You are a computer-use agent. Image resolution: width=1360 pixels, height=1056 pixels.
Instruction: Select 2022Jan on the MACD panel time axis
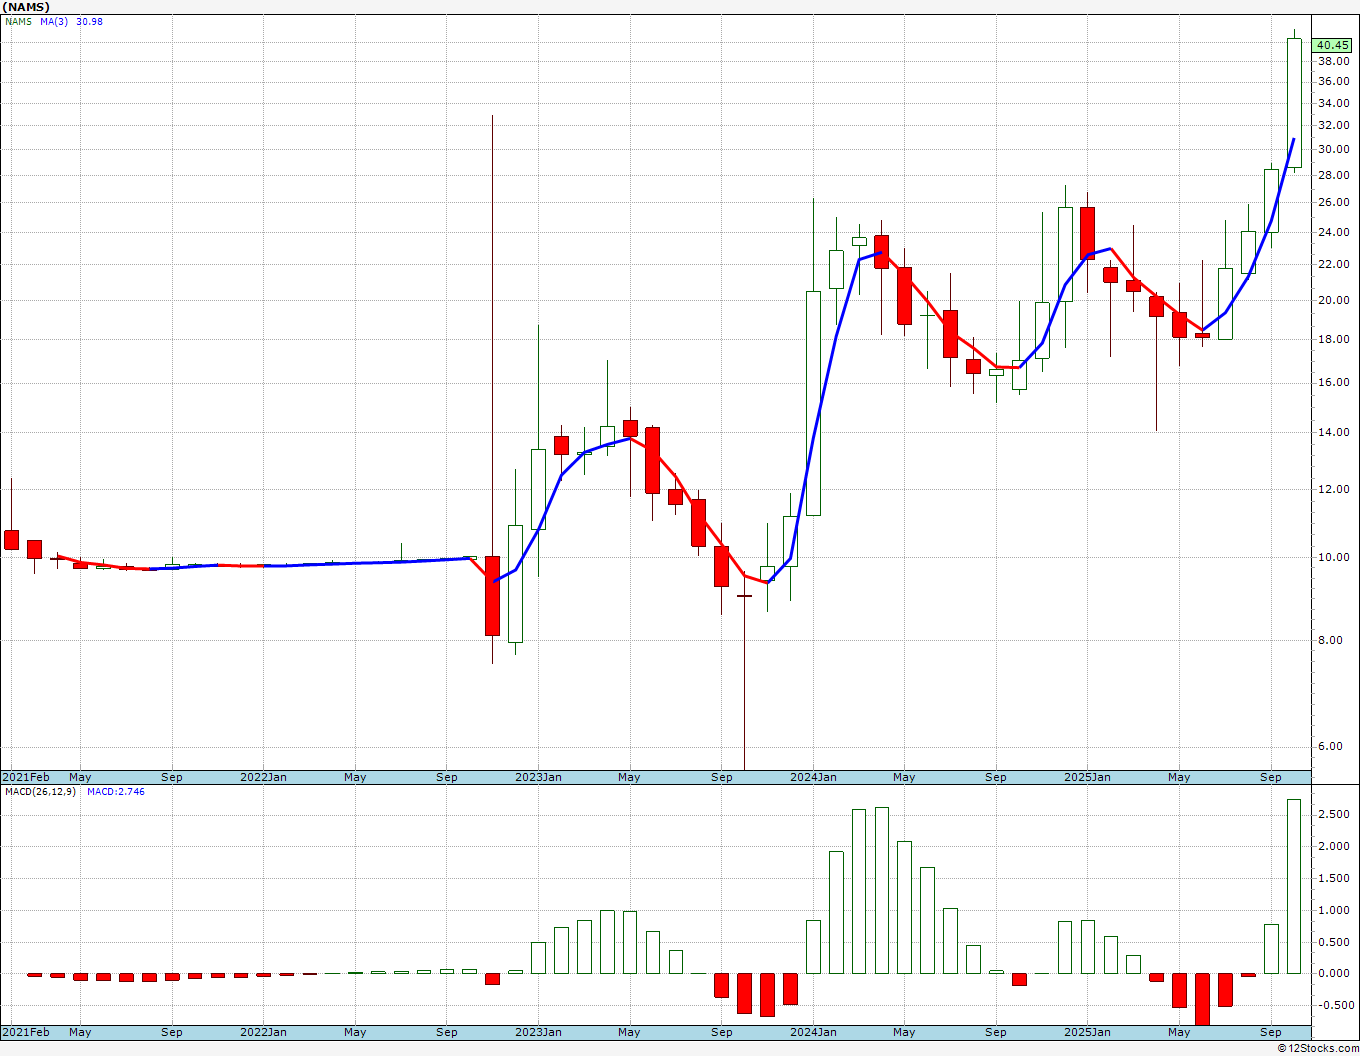(x=264, y=1032)
